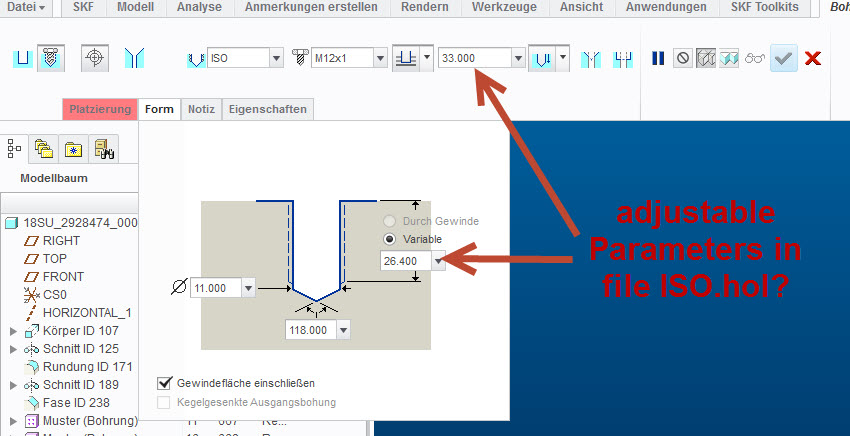
Task: Click the thread standard icon beside ISO
Action: click(196, 59)
